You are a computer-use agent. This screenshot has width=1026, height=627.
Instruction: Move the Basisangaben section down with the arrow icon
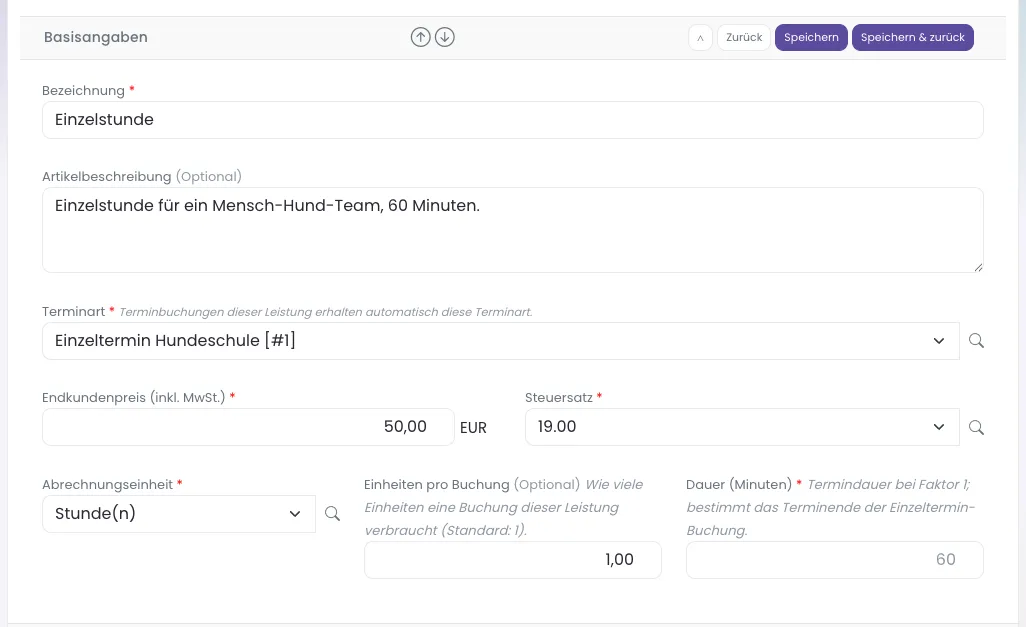445,37
